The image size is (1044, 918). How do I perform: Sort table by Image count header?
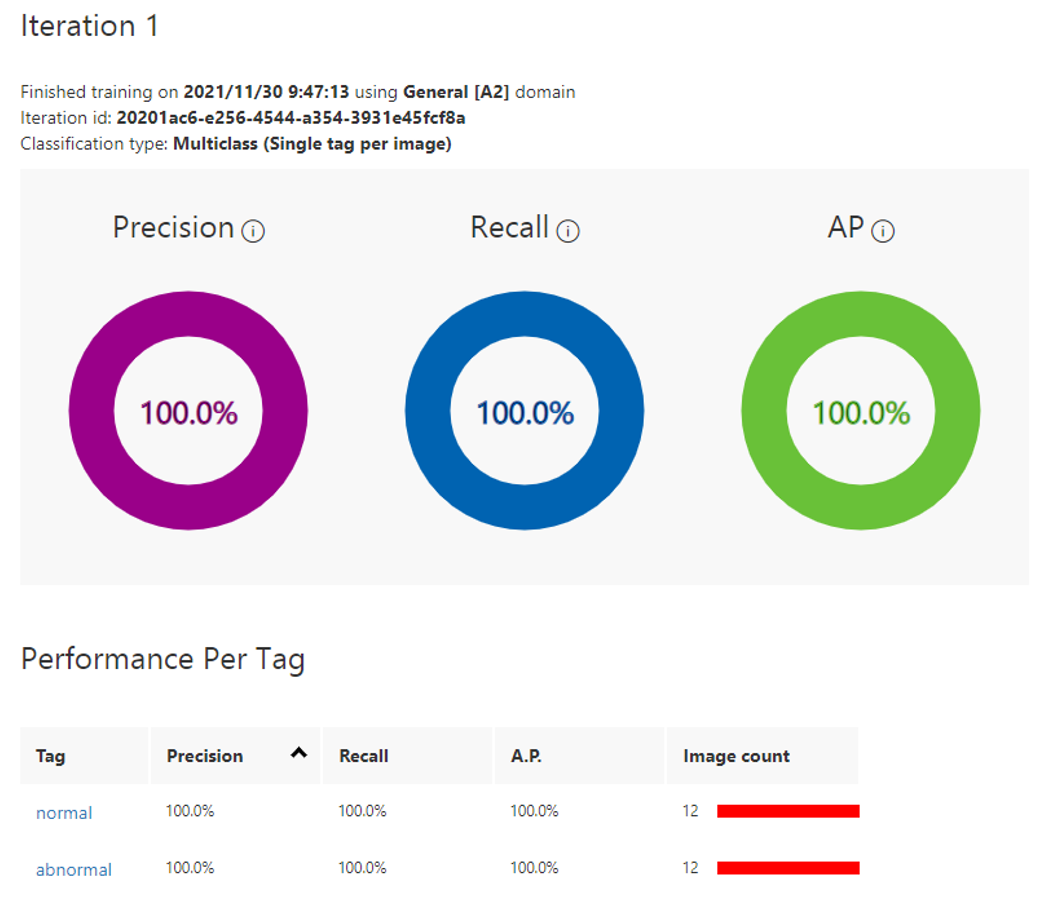click(x=736, y=756)
